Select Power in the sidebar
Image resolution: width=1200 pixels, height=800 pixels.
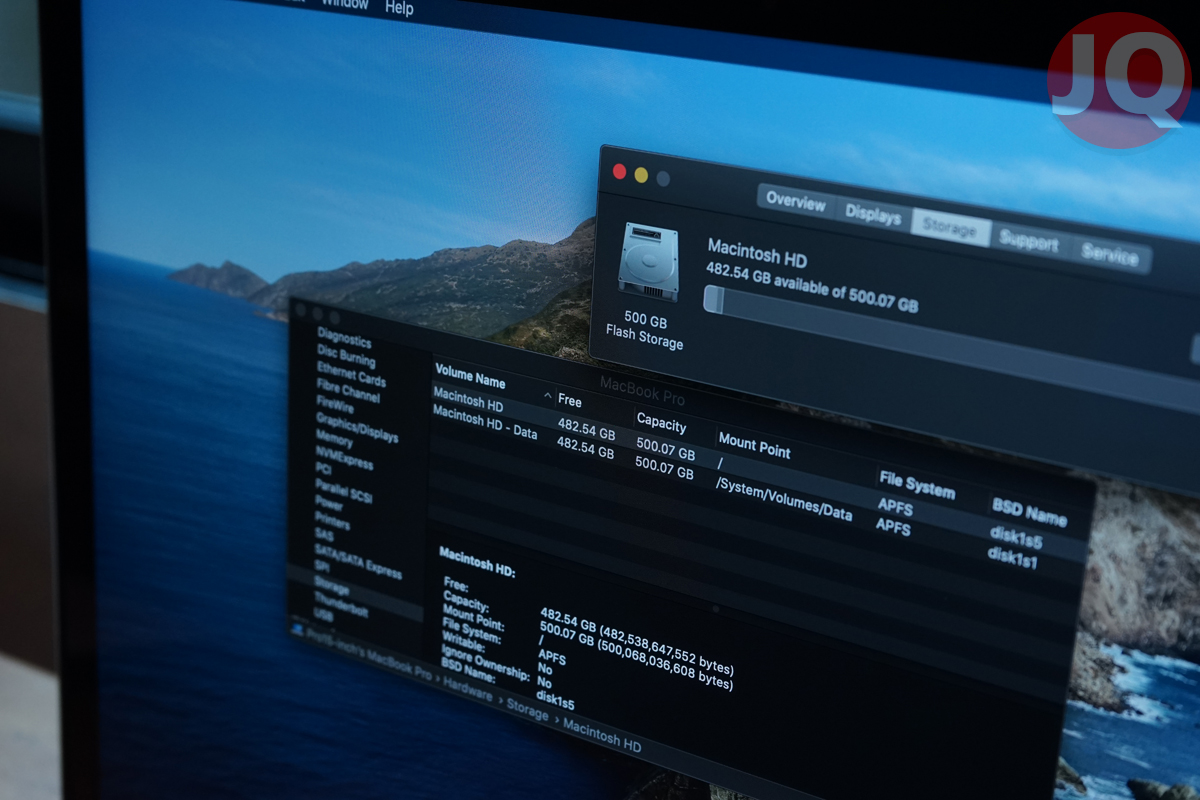point(329,503)
